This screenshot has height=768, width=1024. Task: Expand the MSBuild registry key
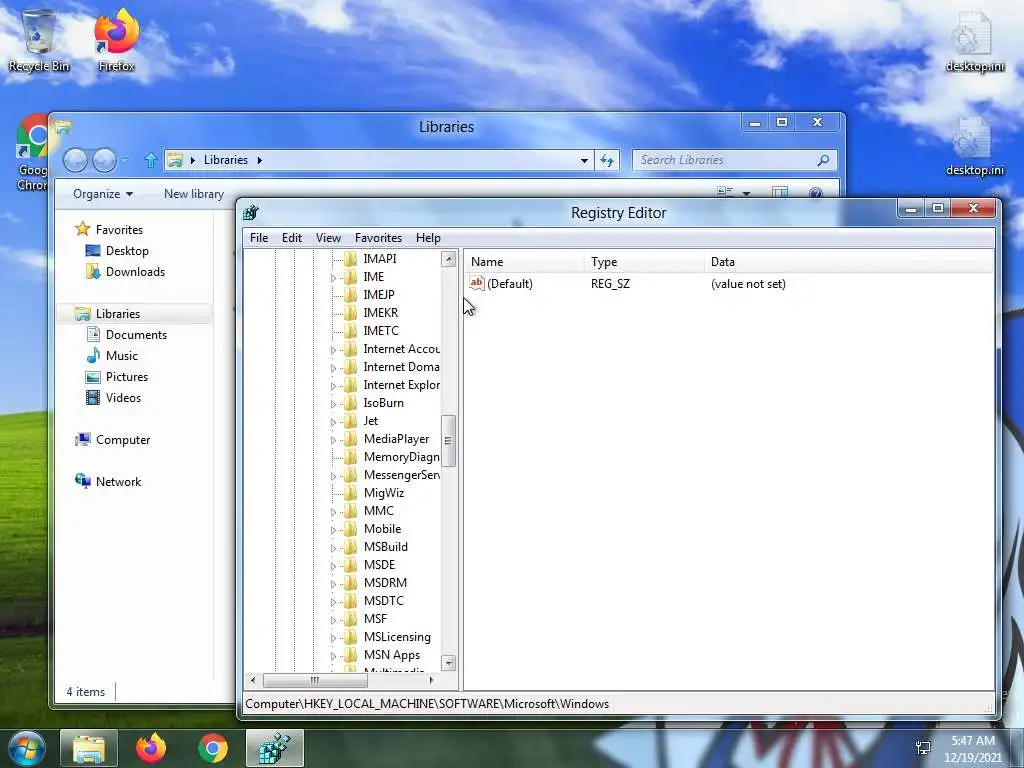333,548
